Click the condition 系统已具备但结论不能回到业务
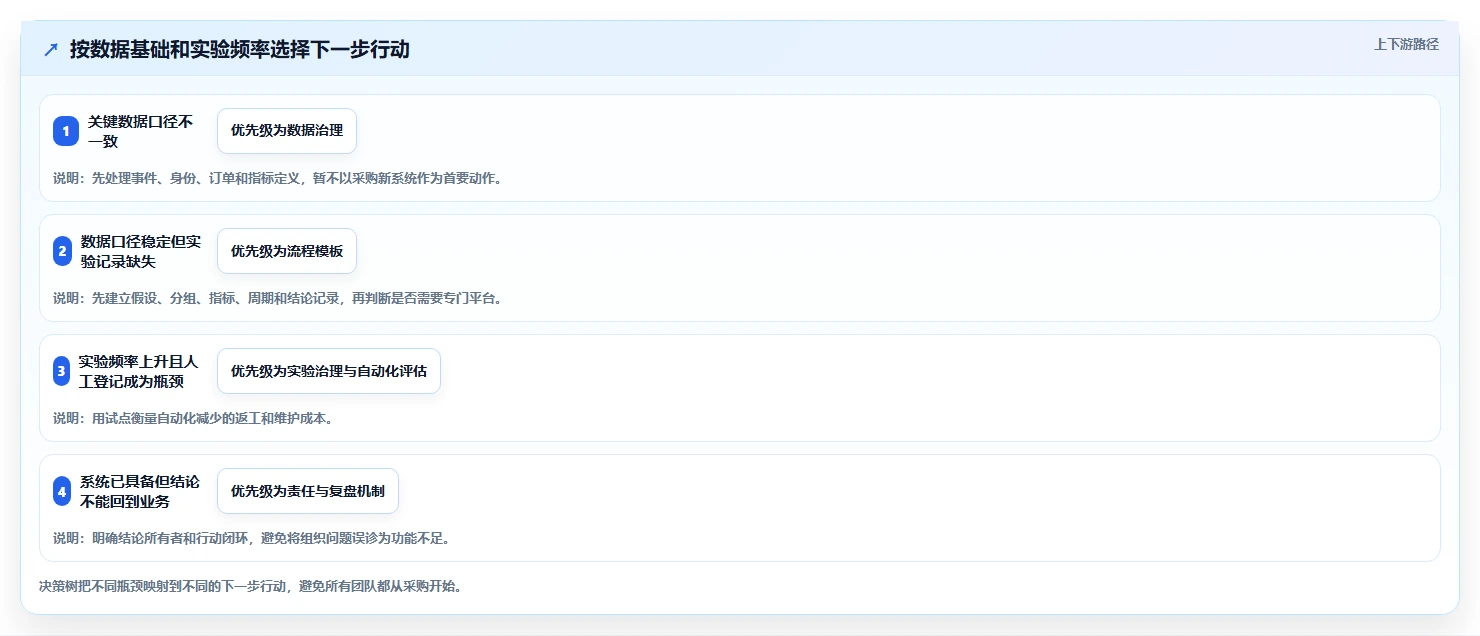This screenshot has width=1480, height=636. 140,491
